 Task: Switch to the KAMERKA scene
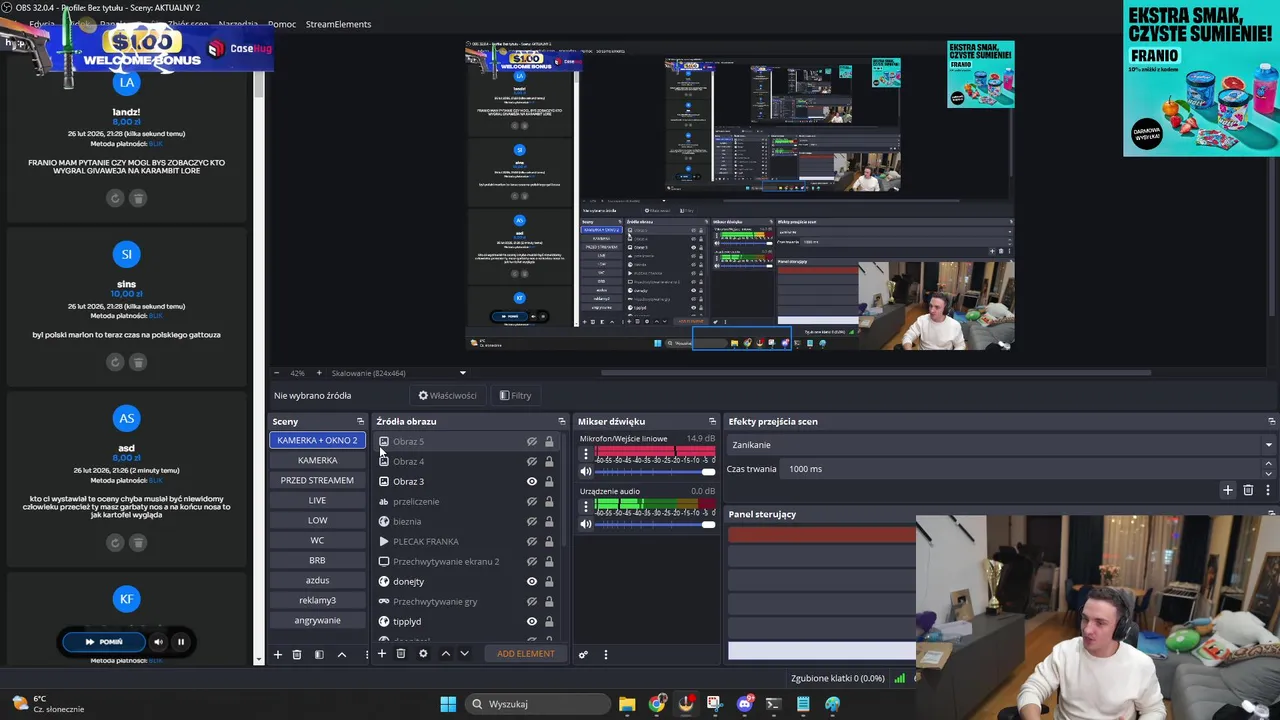point(317,460)
